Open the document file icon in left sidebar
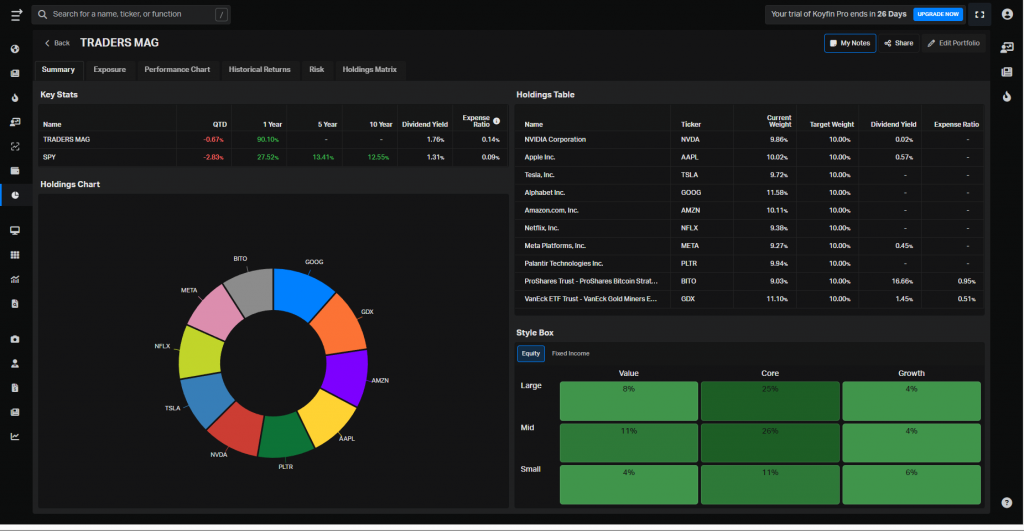 (15, 388)
